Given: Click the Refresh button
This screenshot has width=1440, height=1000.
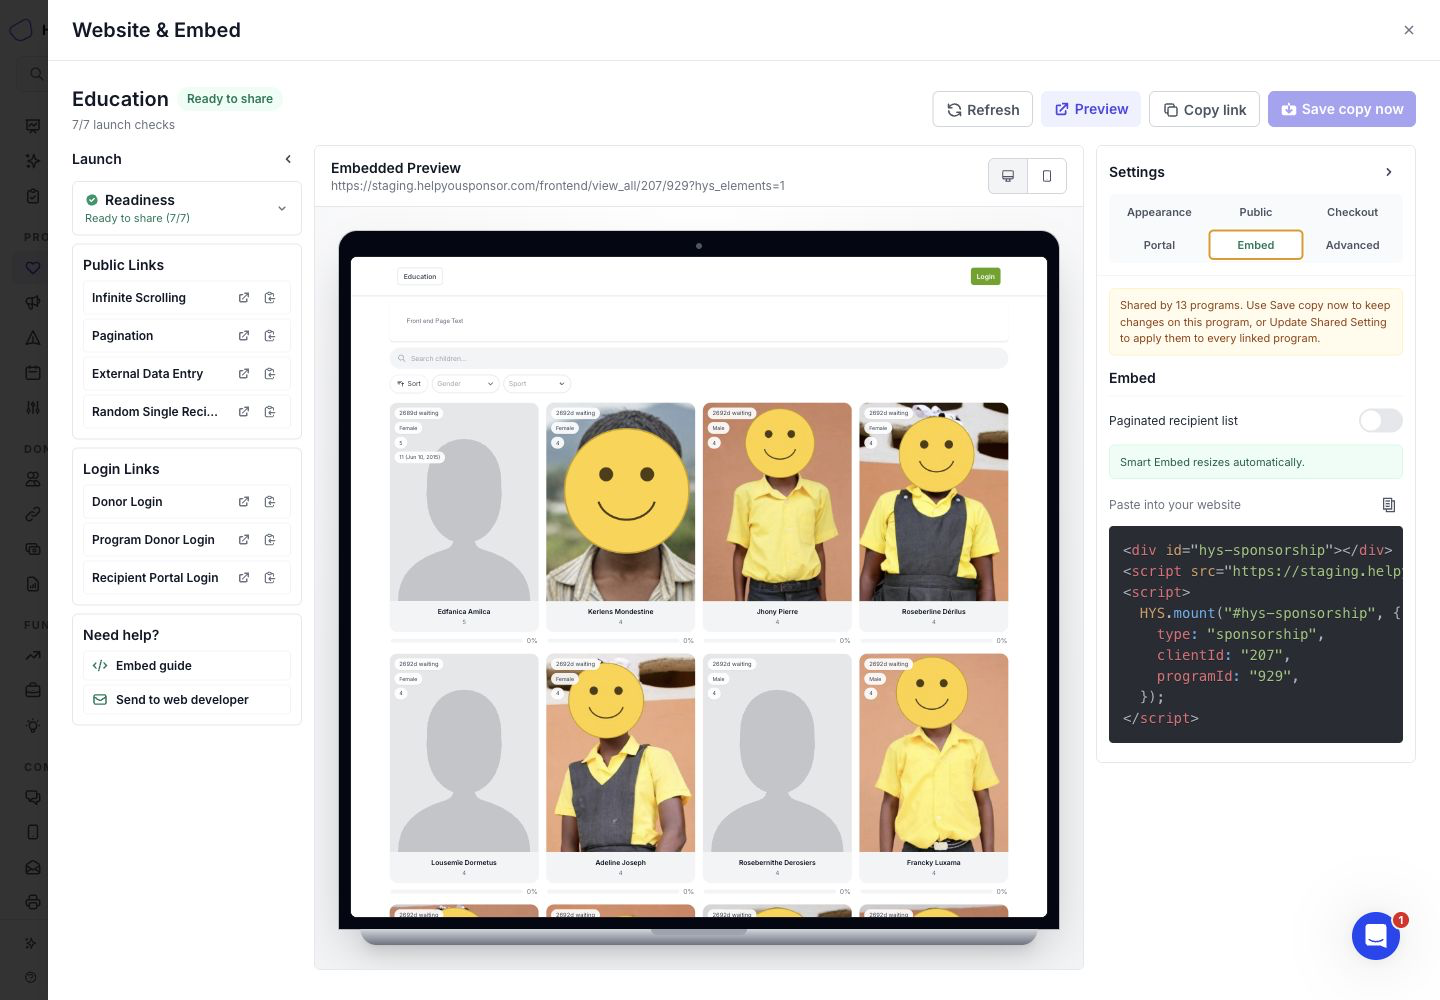Looking at the screenshot, I should pyautogui.click(x=983, y=110).
